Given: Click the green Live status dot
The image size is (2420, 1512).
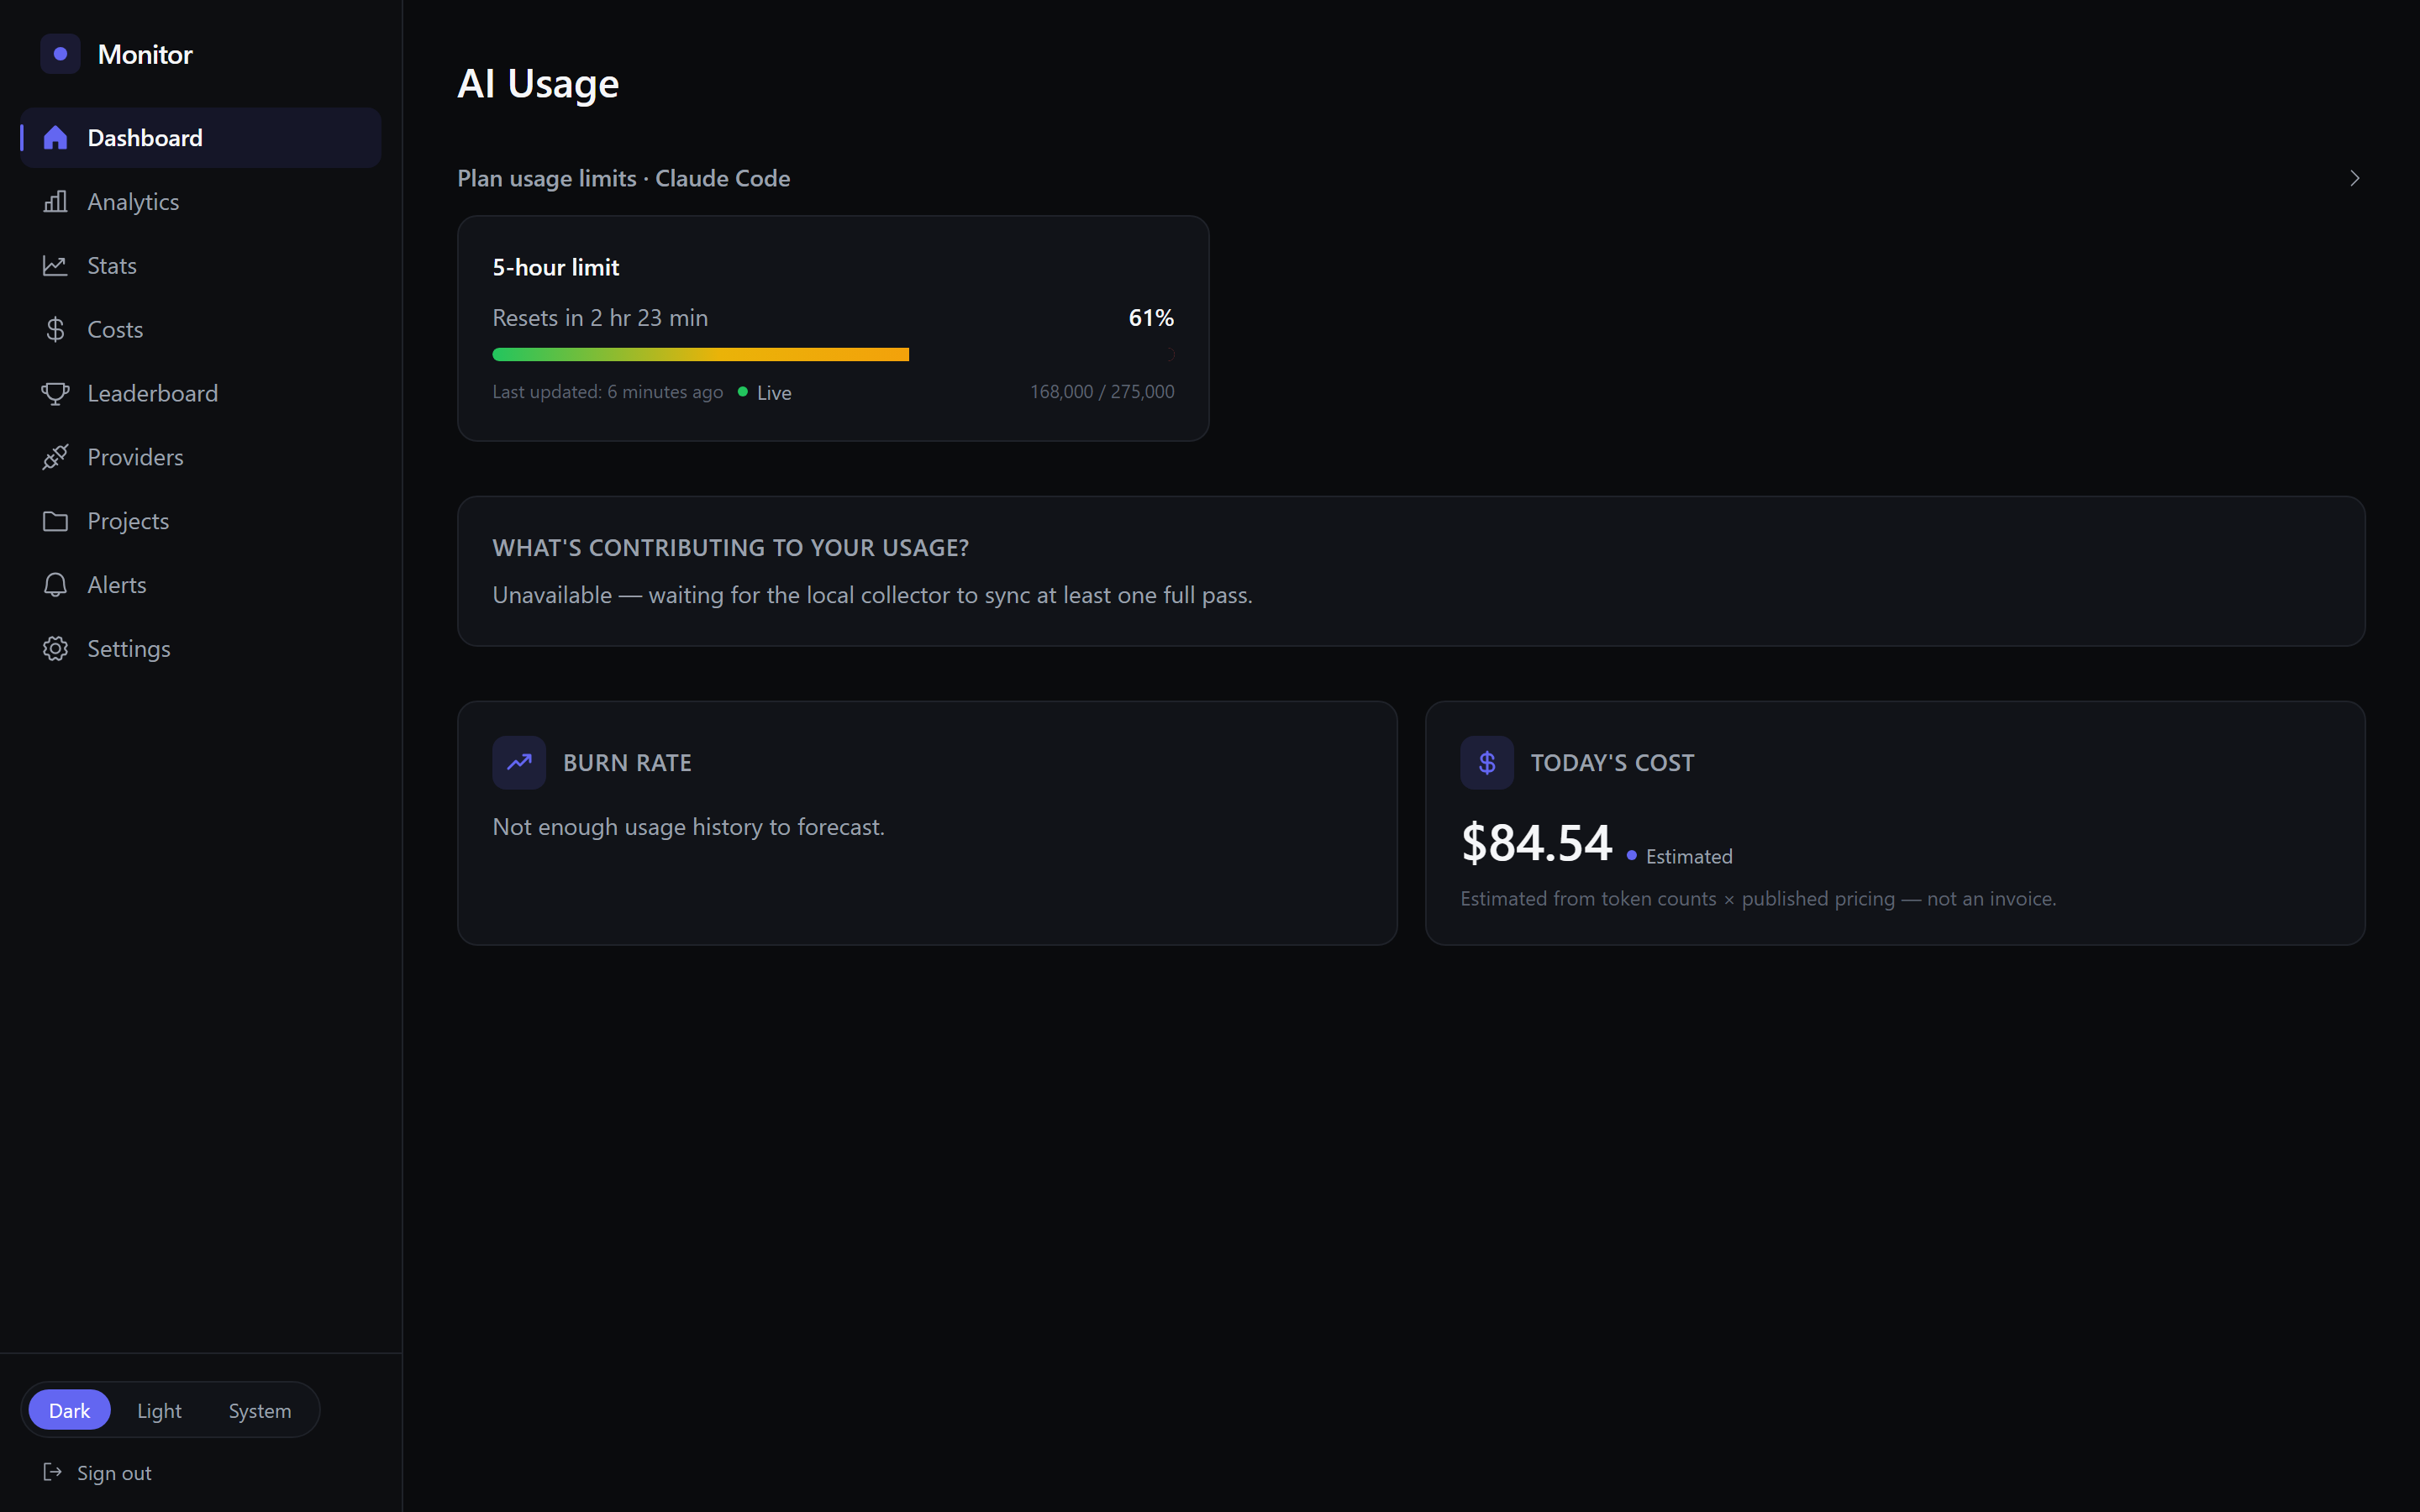Looking at the screenshot, I should (743, 392).
